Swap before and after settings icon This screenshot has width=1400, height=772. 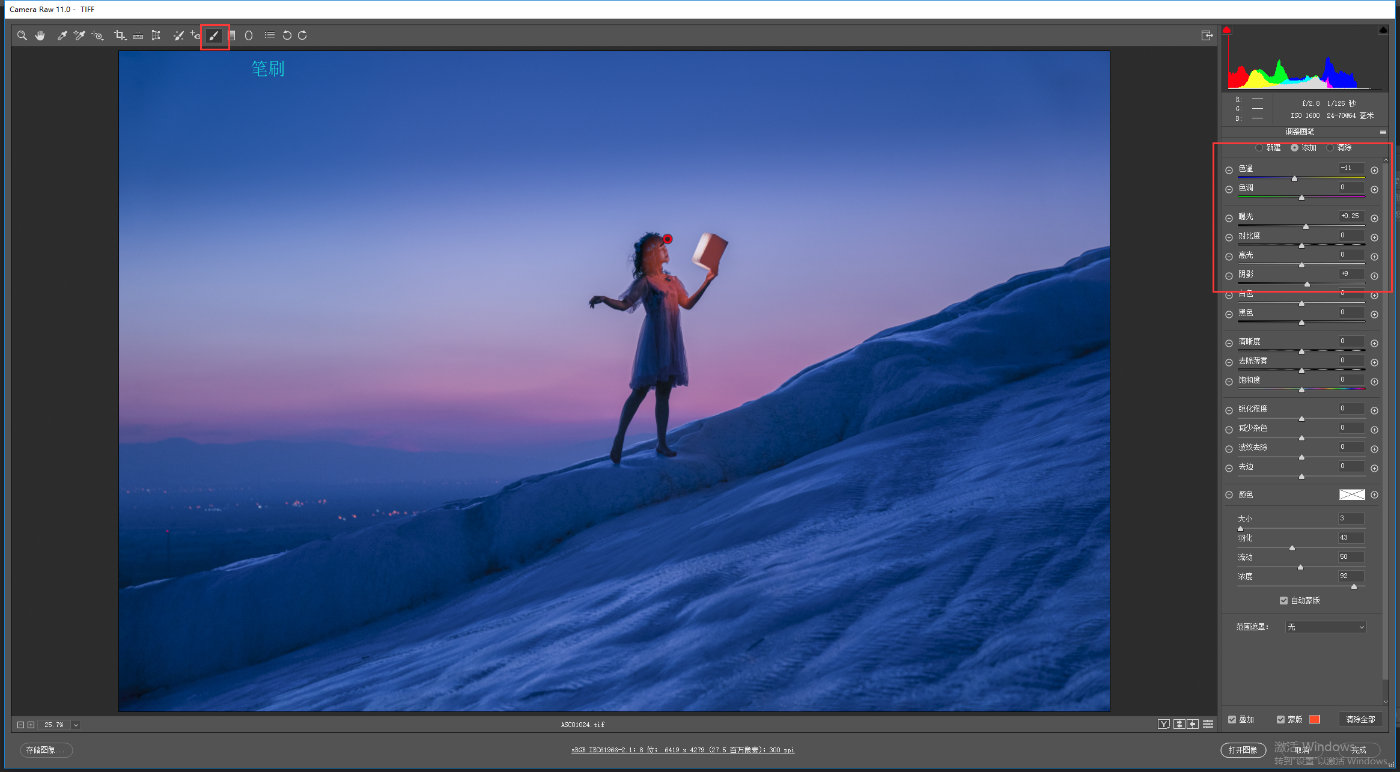pyautogui.click(x=1179, y=724)
